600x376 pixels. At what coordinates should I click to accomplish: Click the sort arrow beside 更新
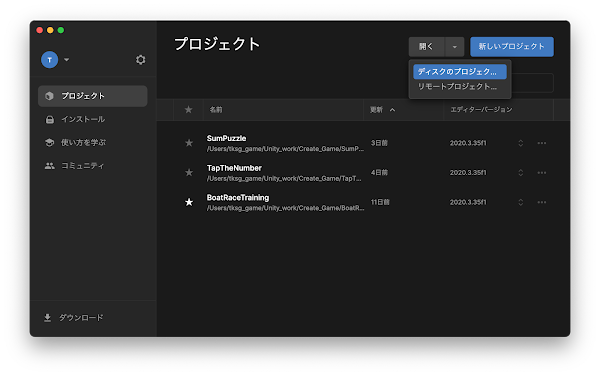[393, 110]
